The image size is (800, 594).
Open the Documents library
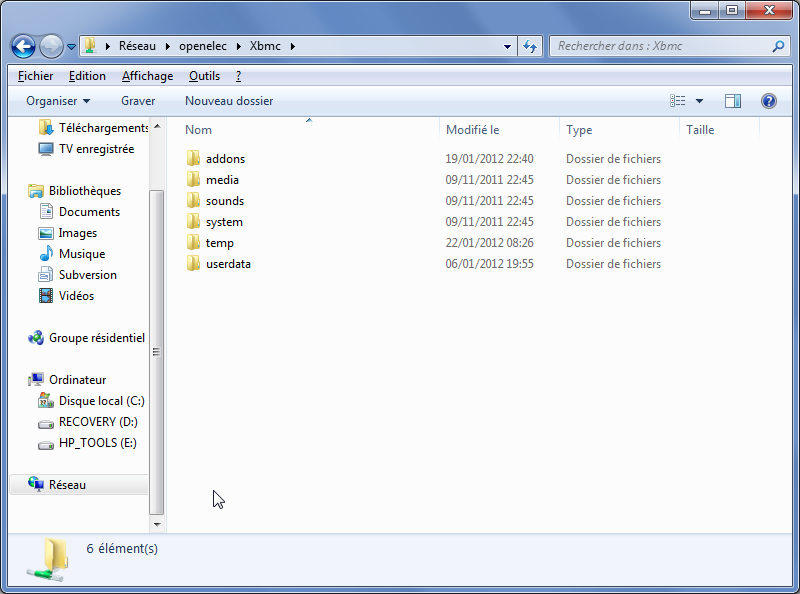coord(79,212)
